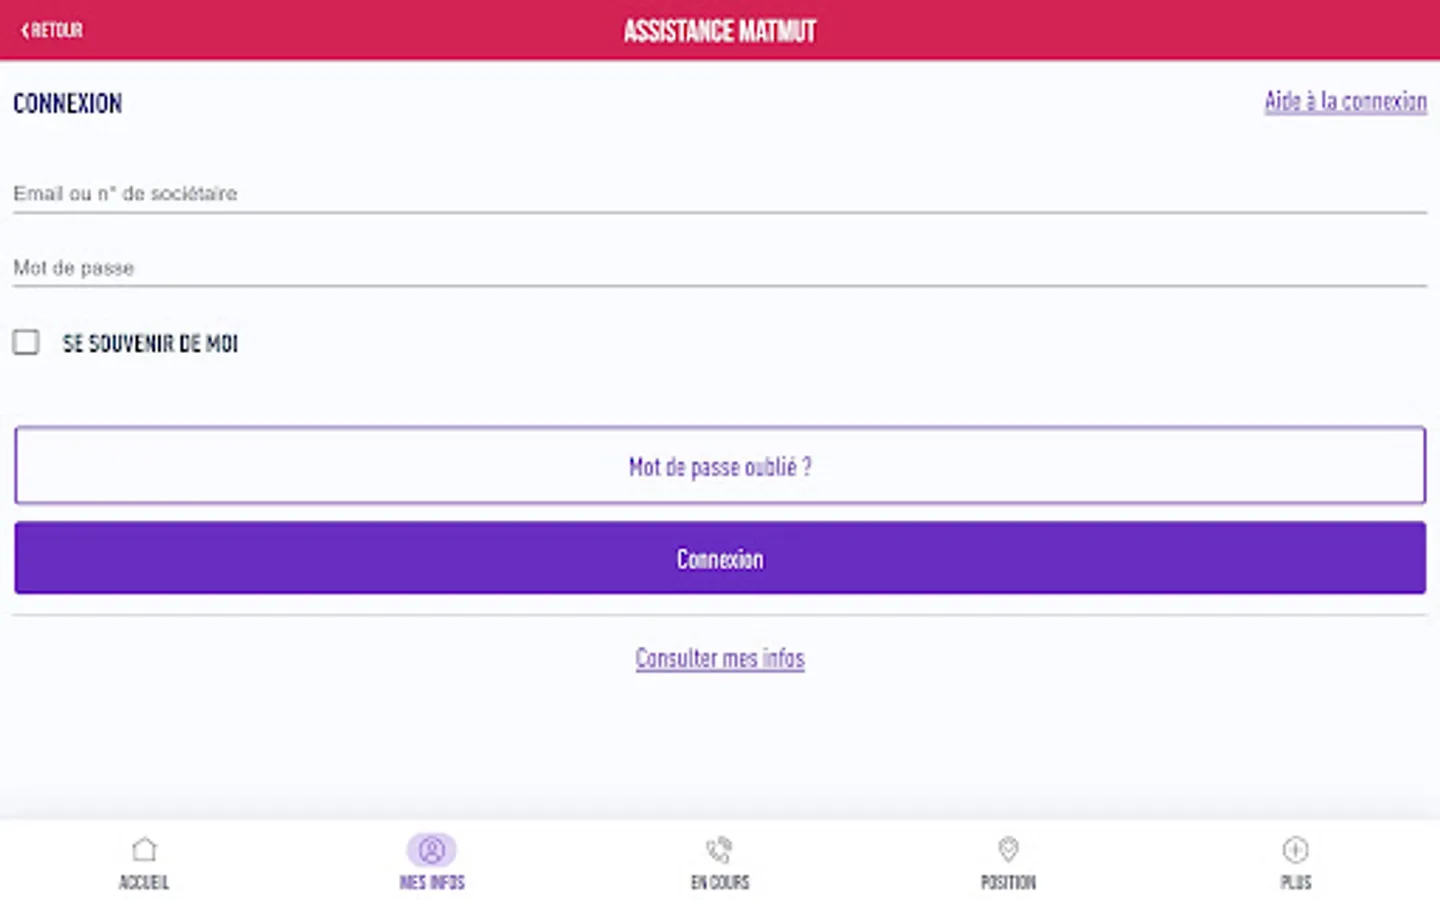
Task: Tap the Position map pin icon
Action: 1008,849
